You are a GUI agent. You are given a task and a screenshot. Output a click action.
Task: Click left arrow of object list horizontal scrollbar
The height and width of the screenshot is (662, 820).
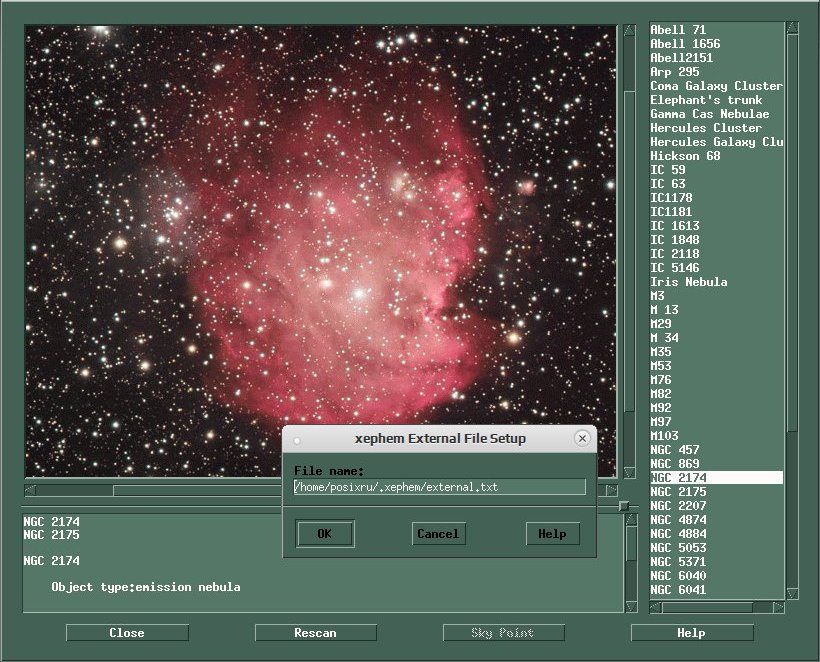pyautogui.click(x=655, y=607)
